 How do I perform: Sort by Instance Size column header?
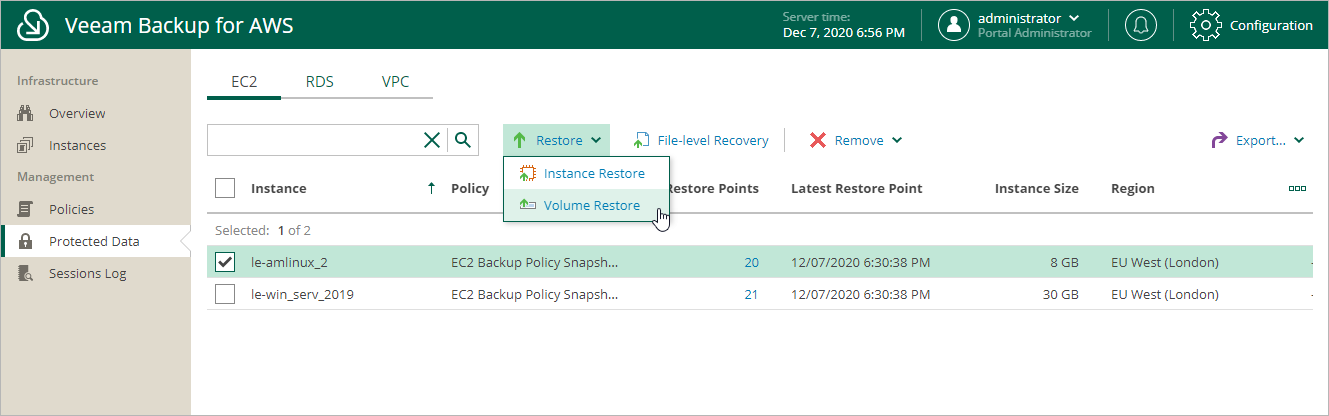coord(1036,188)
